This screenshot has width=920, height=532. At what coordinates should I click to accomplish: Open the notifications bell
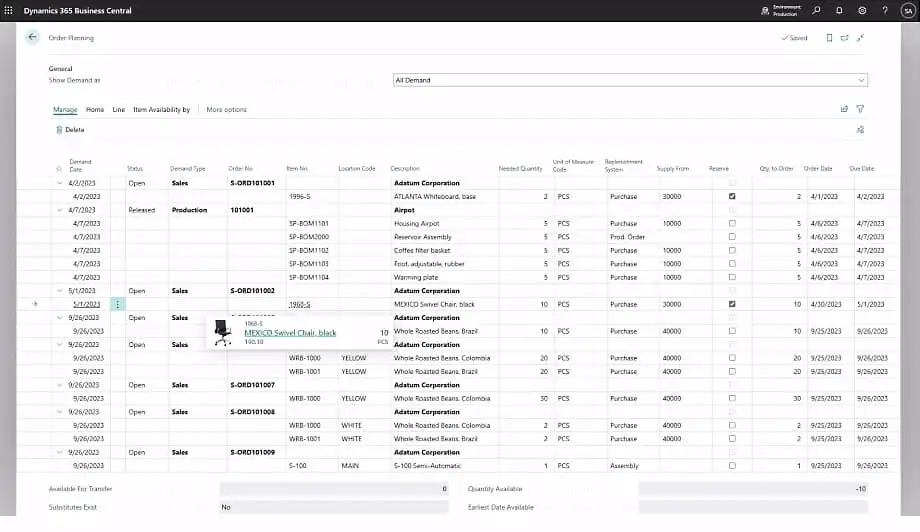coord(839,11)
